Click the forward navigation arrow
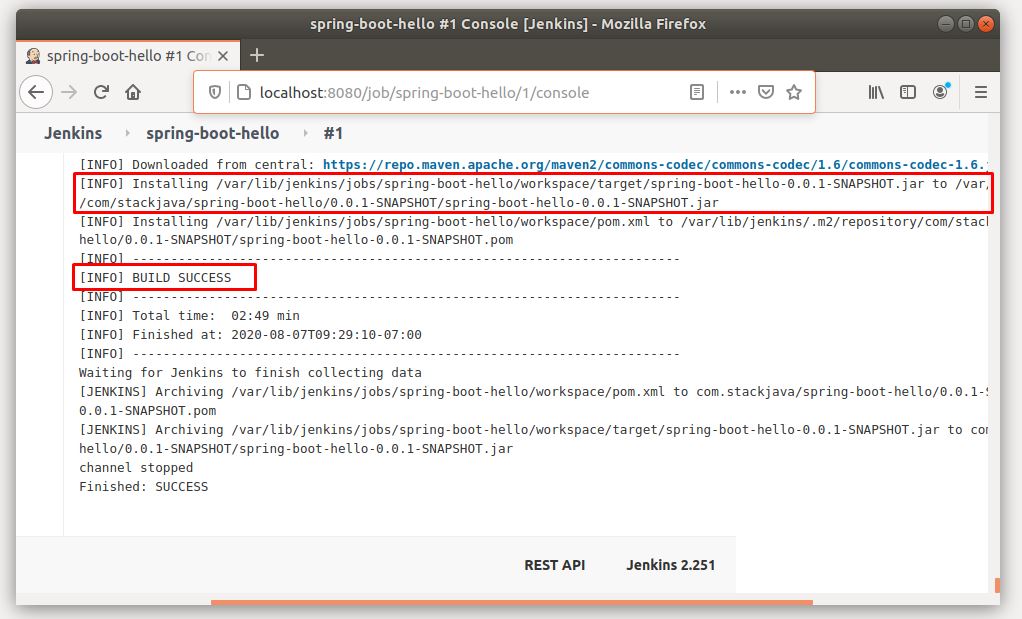 69,92
